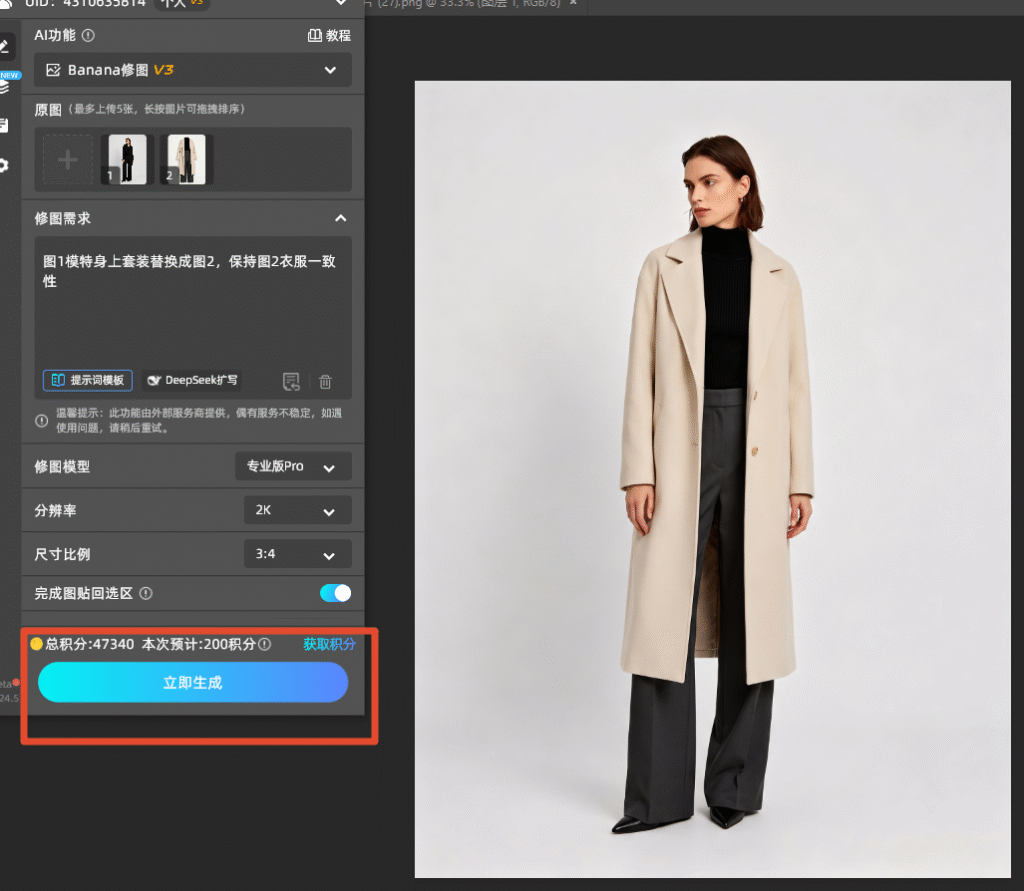Toggle off 完成图贴回选区 switch
1024x891 pixels.
pyautogui.click(x=336, y=593)
